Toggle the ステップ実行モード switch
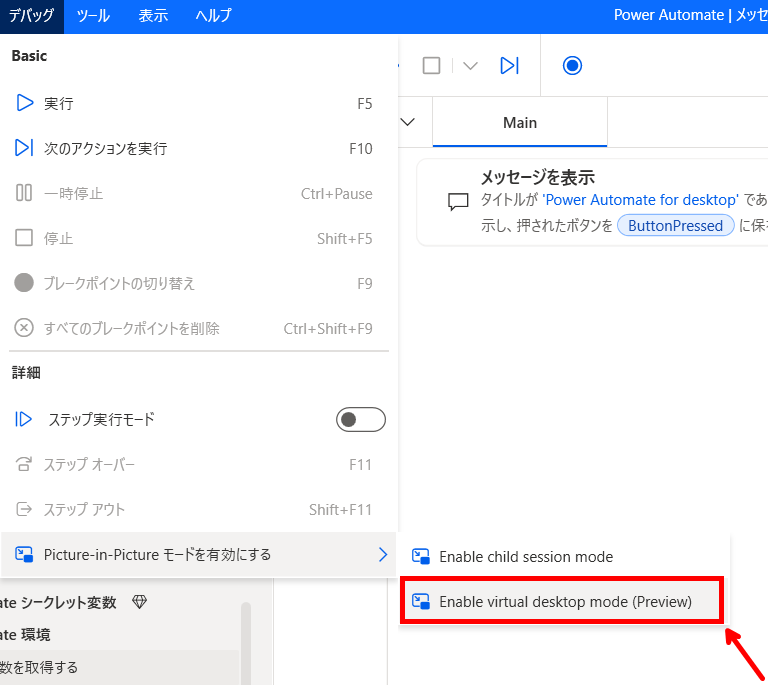This screenshot has height=685, width=768. click(360, 420)
